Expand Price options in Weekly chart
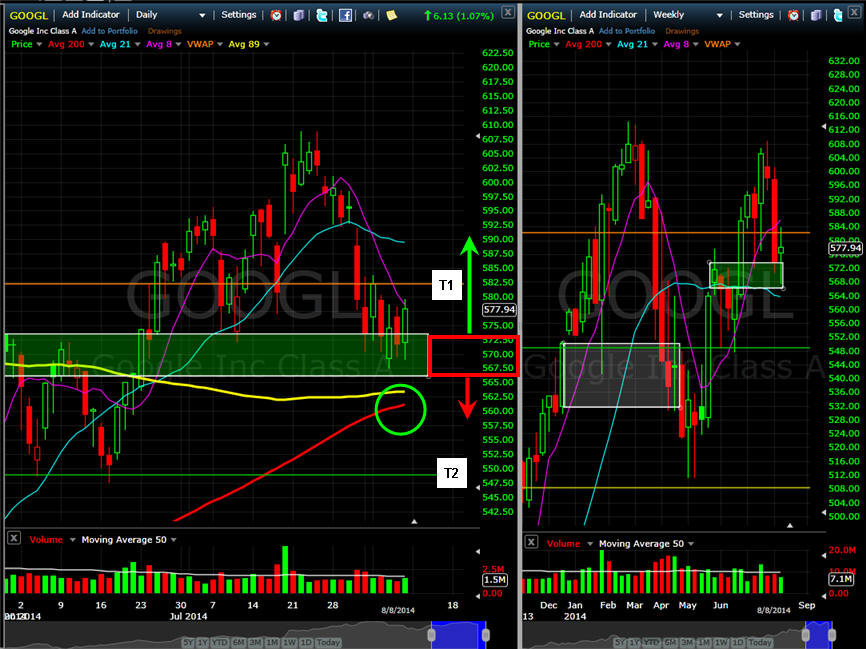This screenshot has width=866, height=649. click(557, 45)
